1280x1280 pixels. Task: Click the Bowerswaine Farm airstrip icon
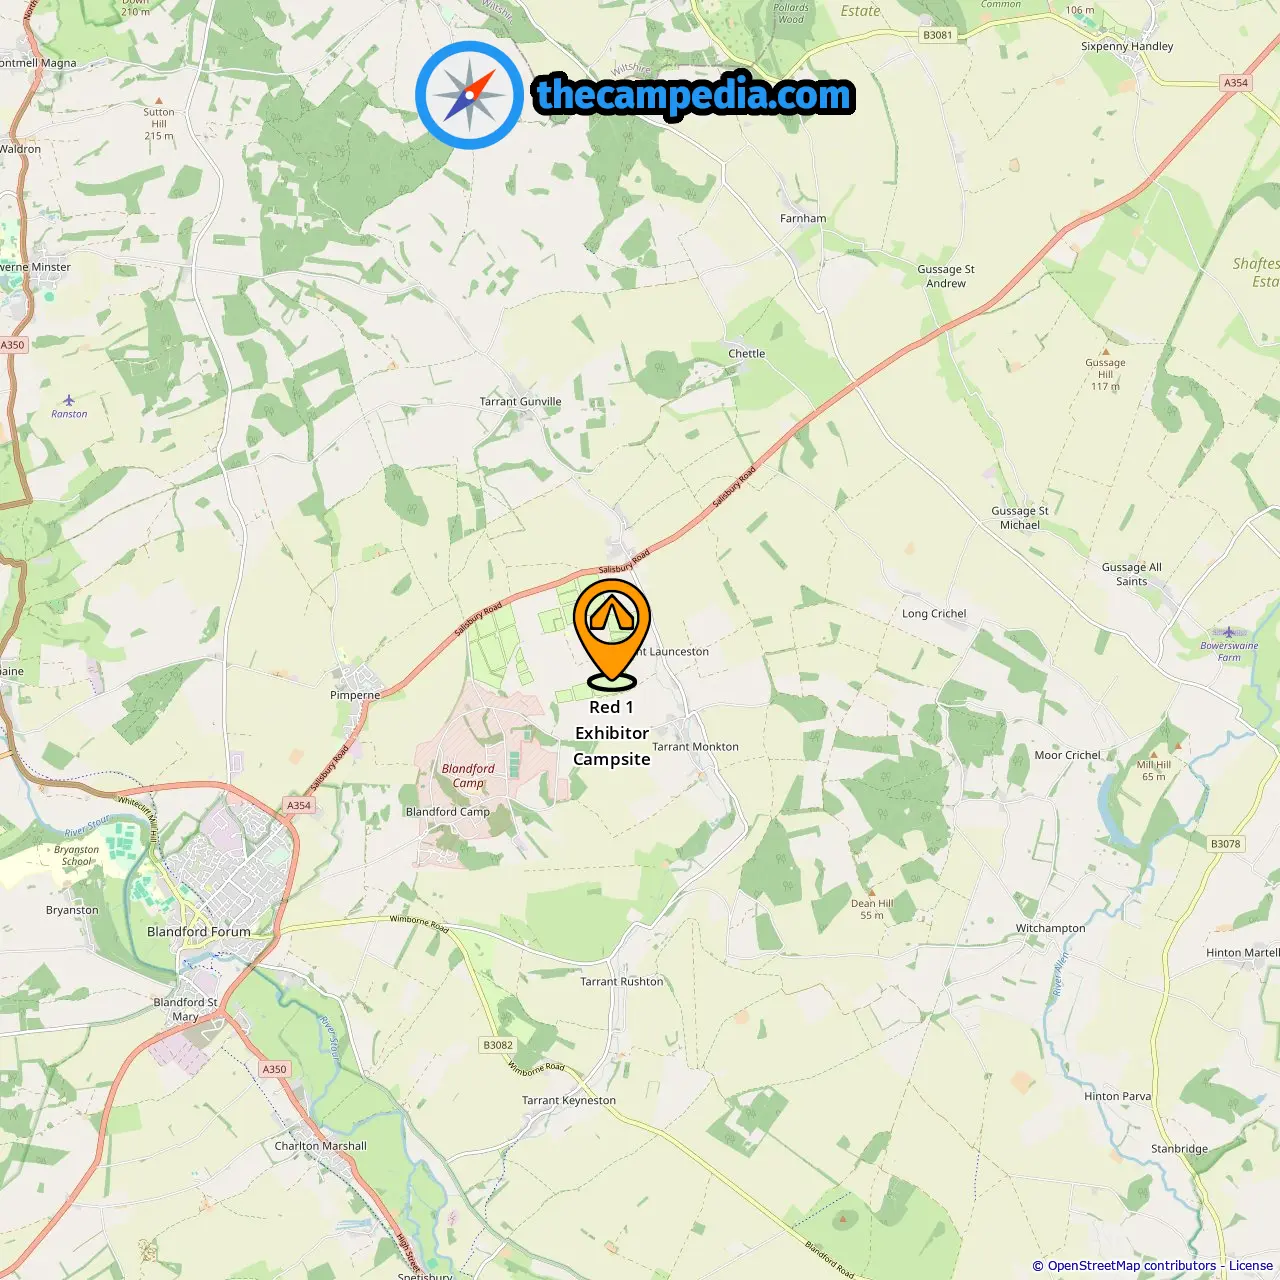click(1229, 632)
